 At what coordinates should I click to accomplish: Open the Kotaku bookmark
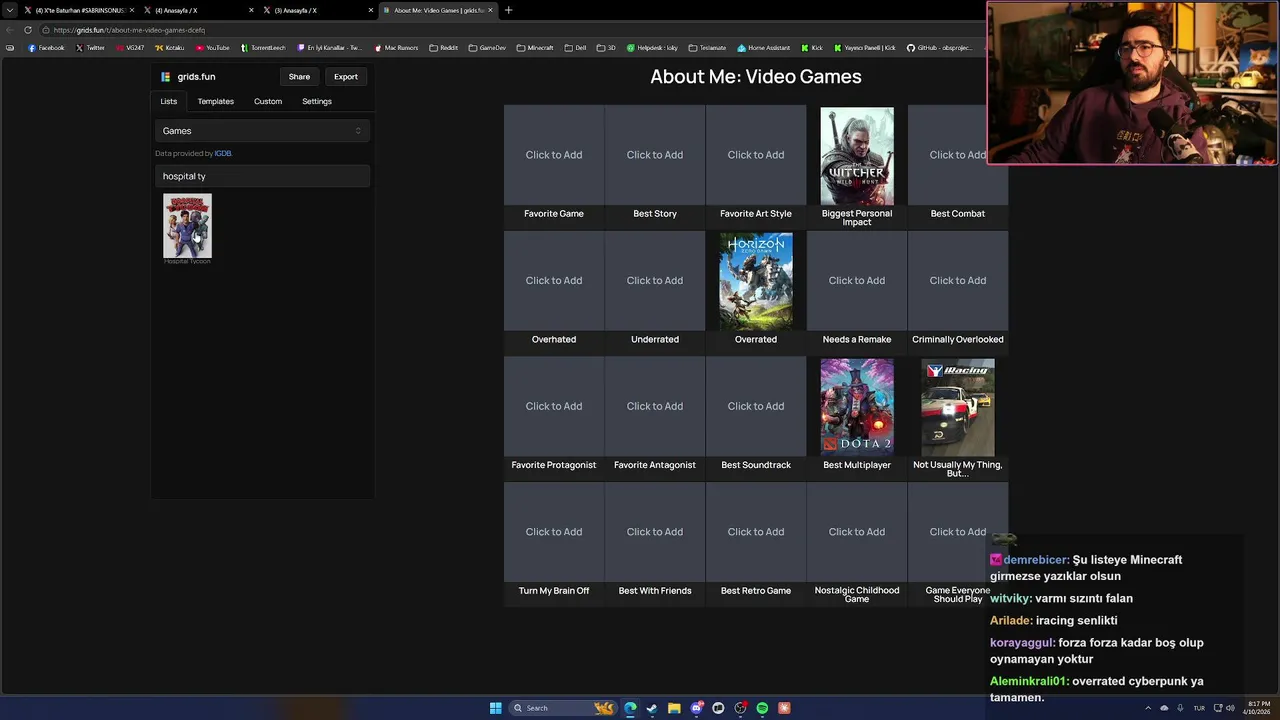pyautogui.click(x=170, y=48)
